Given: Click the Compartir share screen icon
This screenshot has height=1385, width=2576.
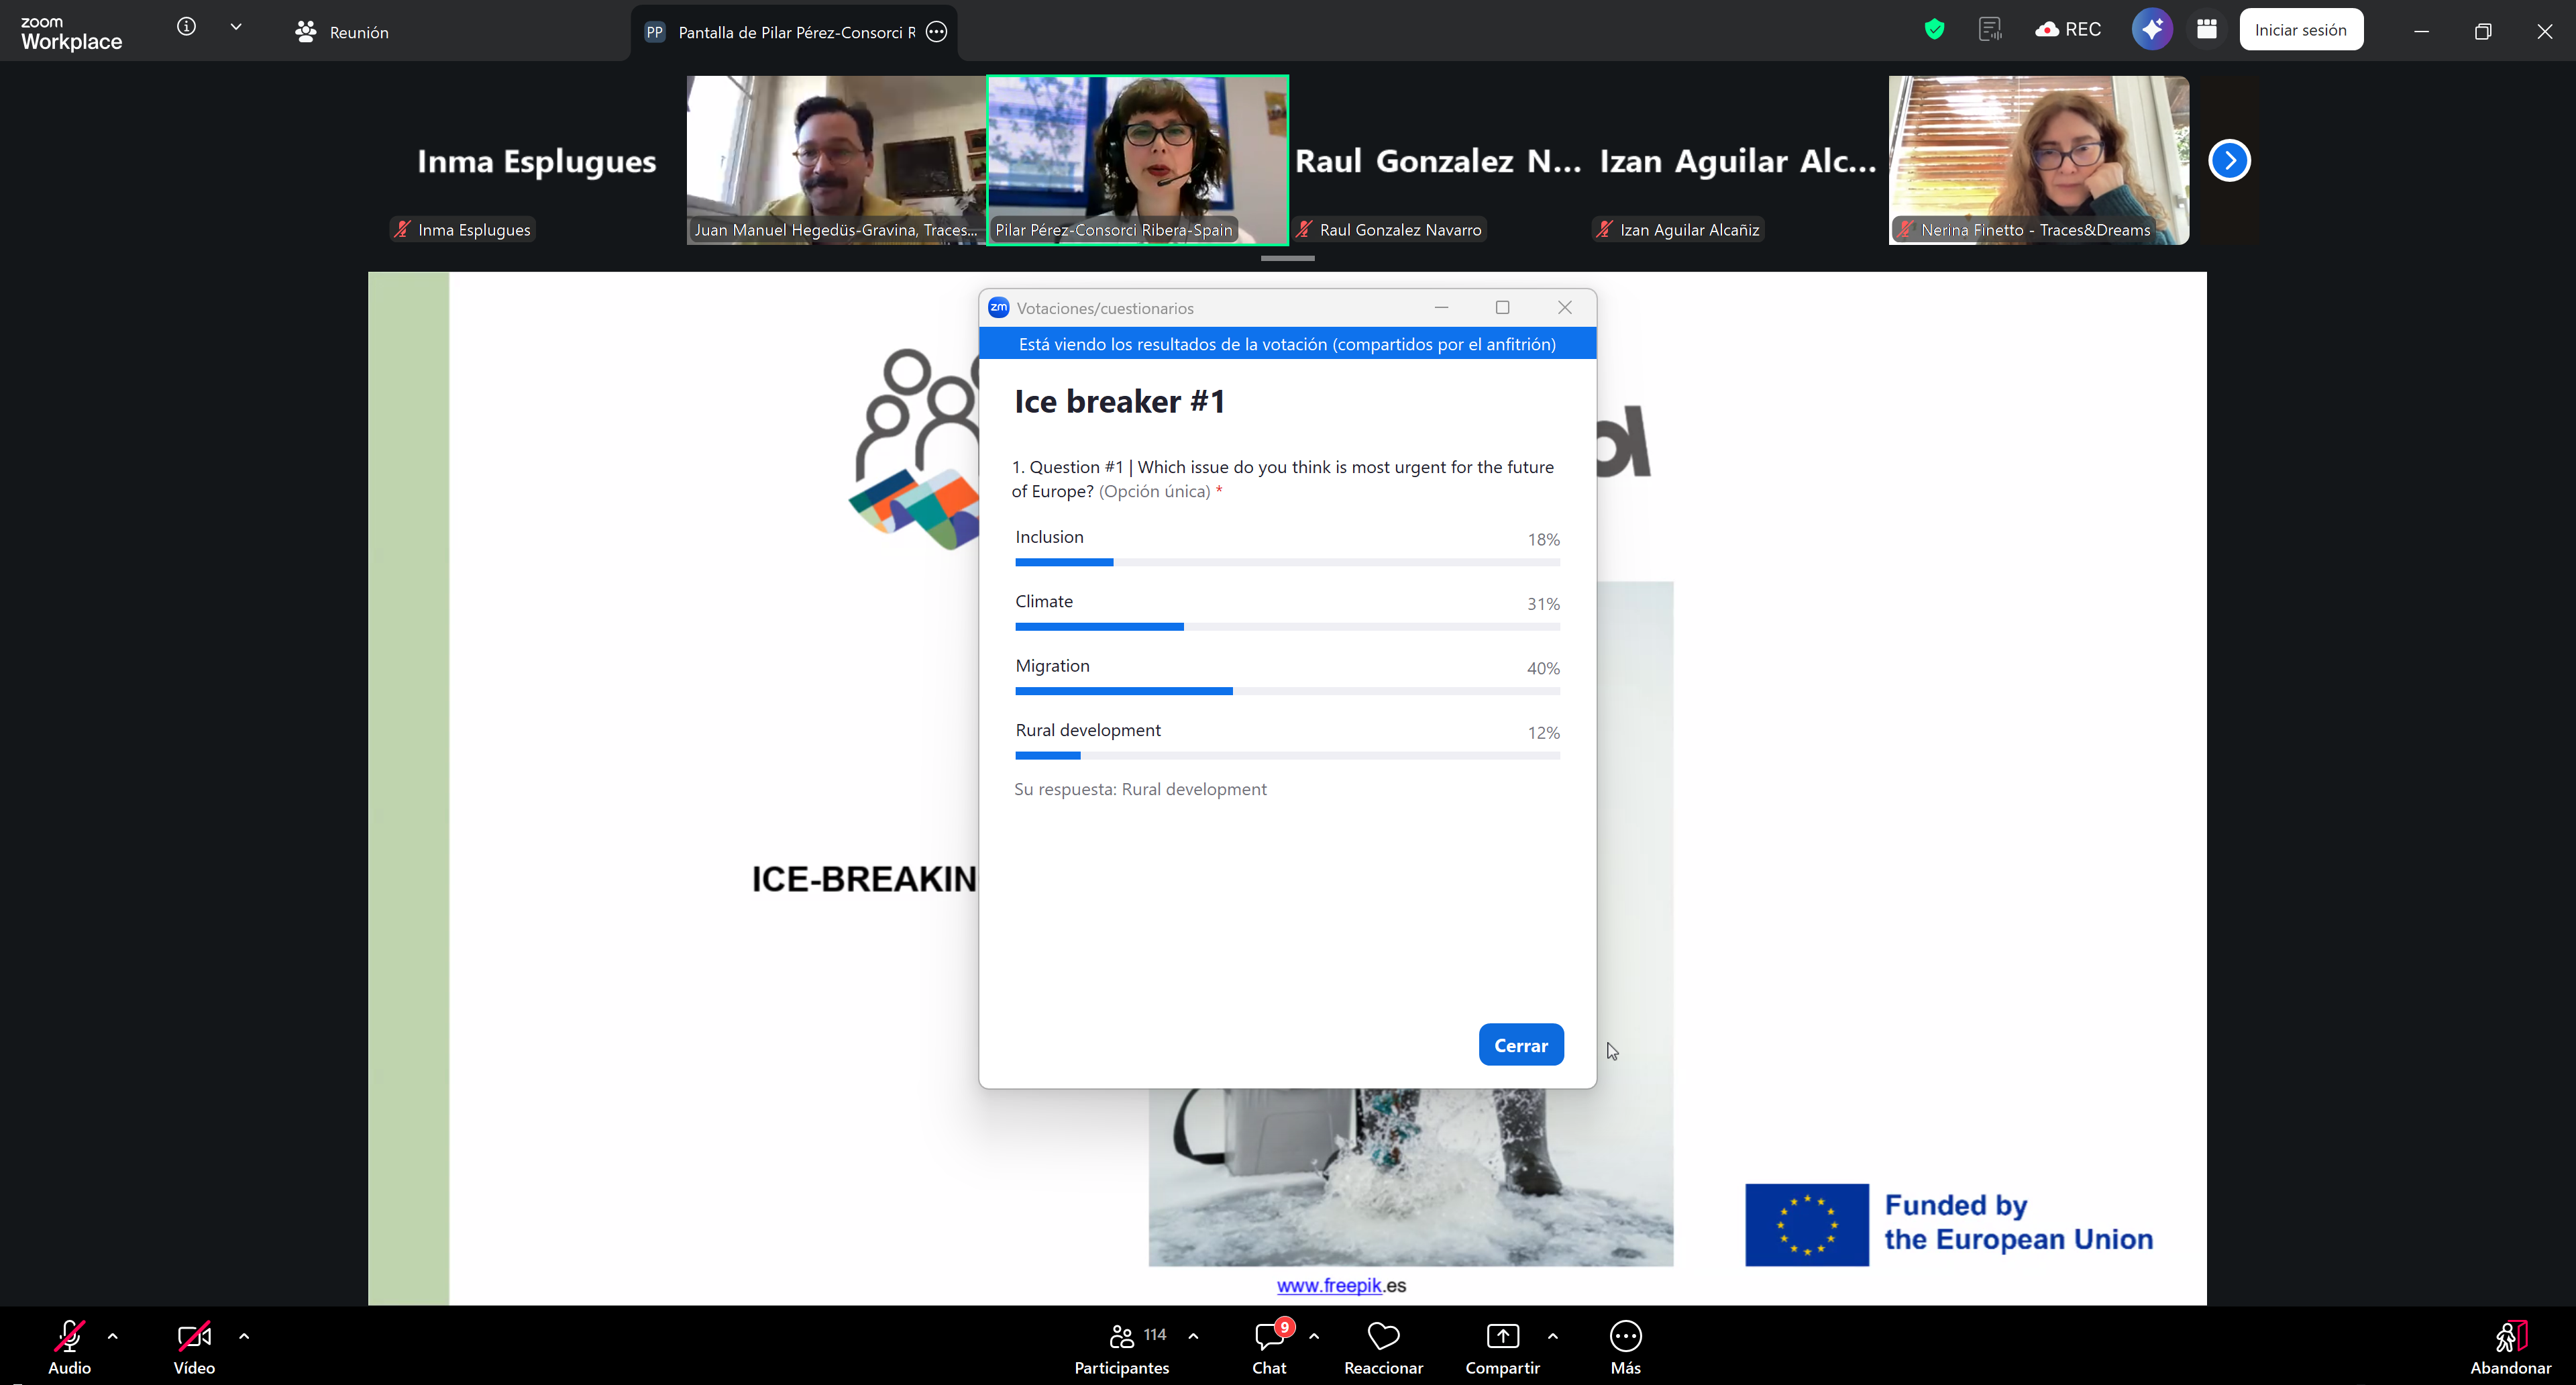Looking at the screenshot, I should (1502, 1336).
